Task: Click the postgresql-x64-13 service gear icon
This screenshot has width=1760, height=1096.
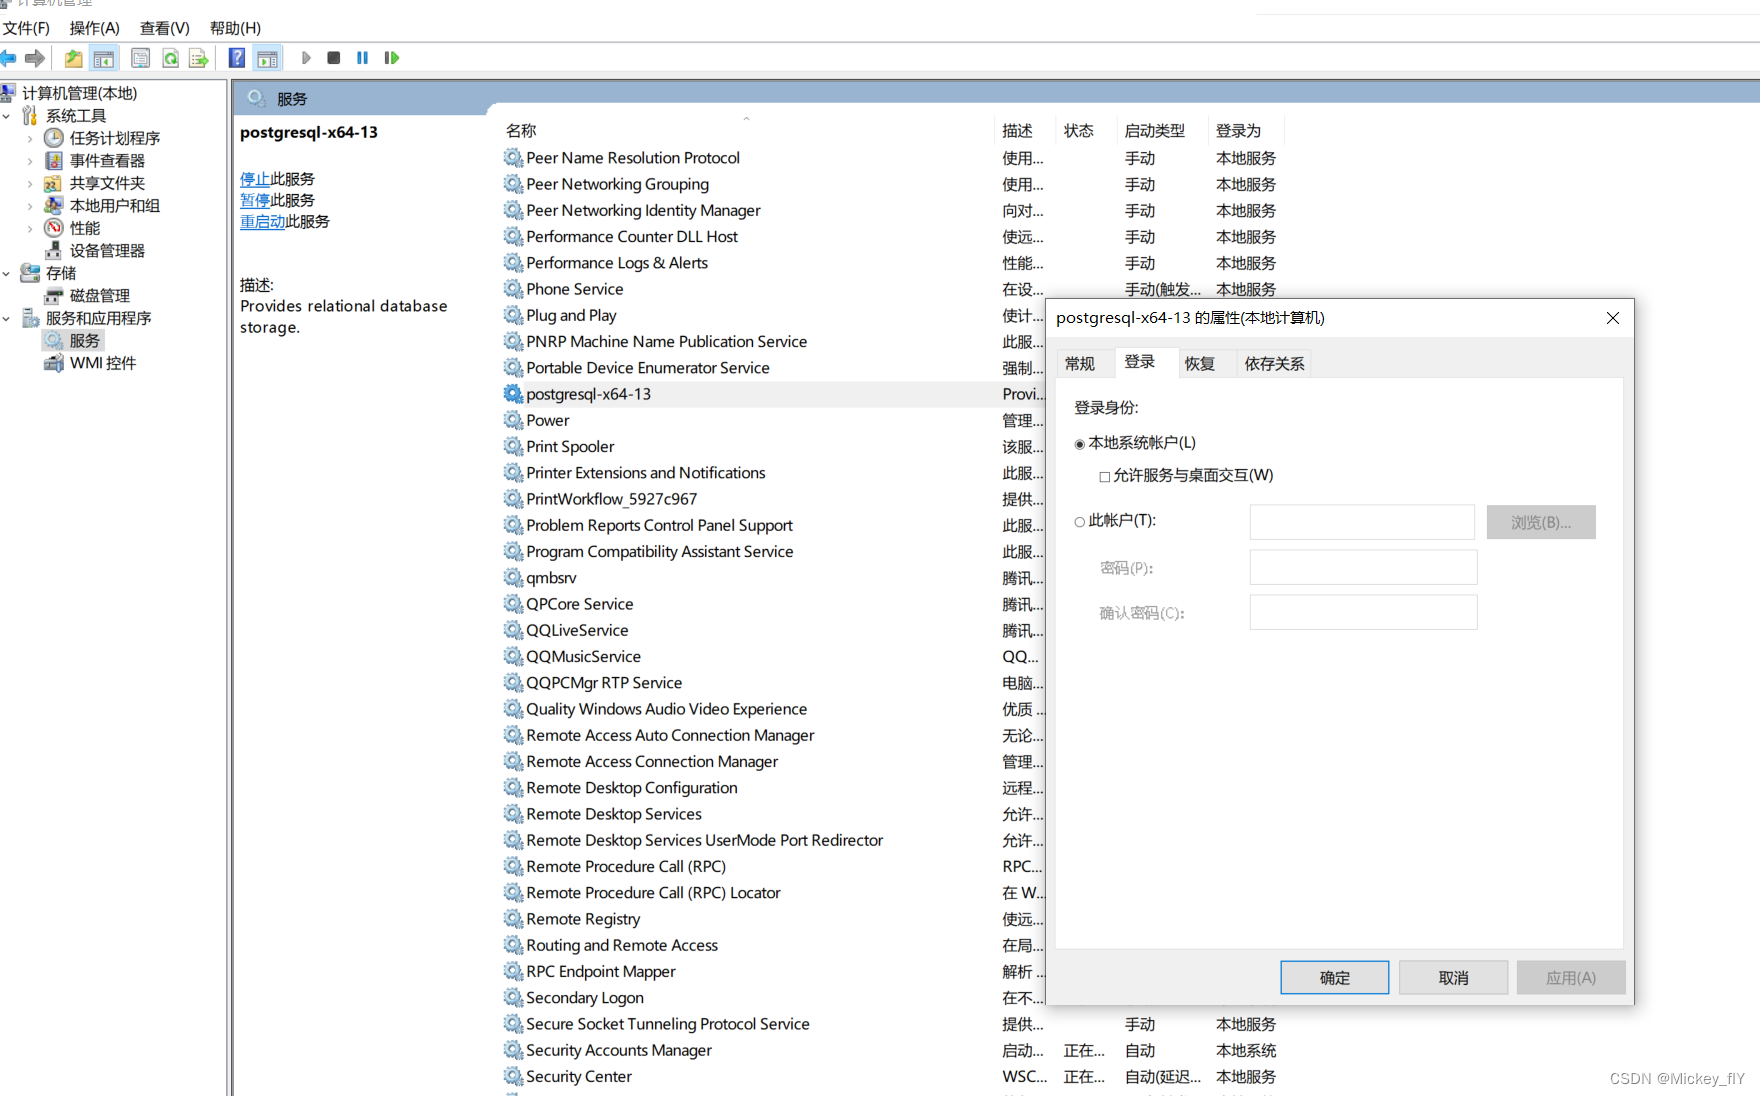Action: [513, 394]
